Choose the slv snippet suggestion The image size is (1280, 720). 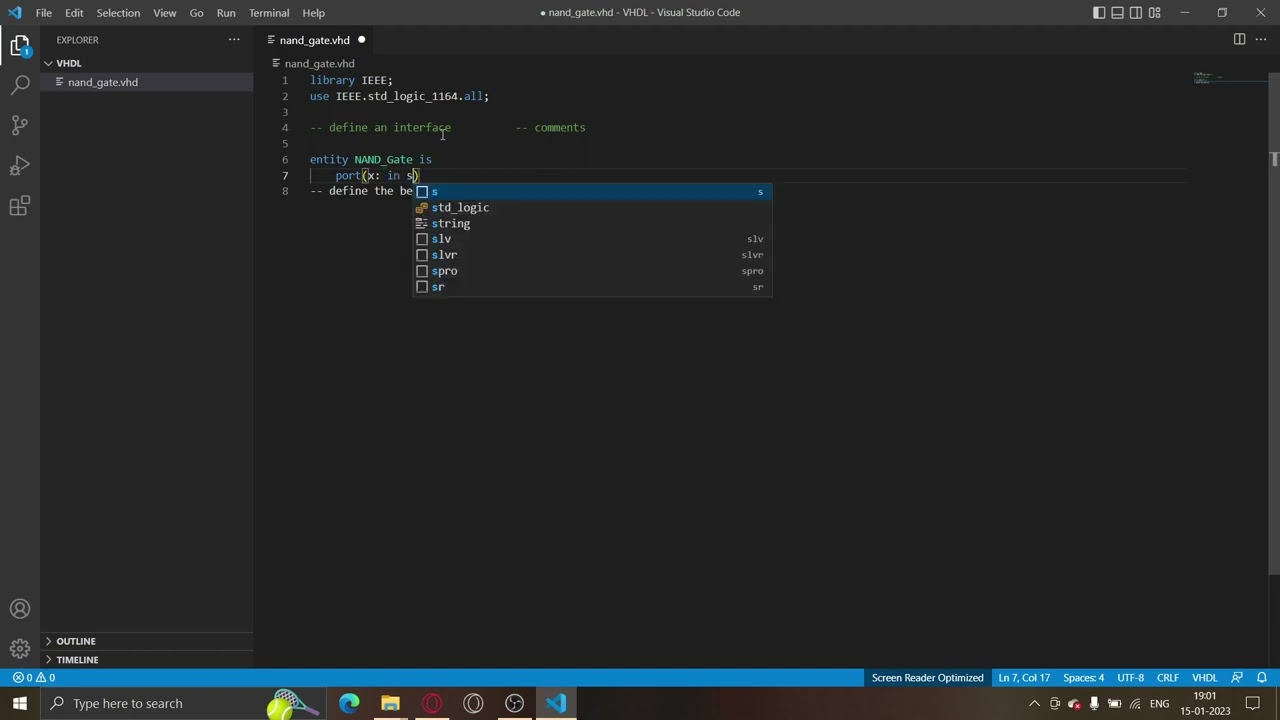(592, 239)
